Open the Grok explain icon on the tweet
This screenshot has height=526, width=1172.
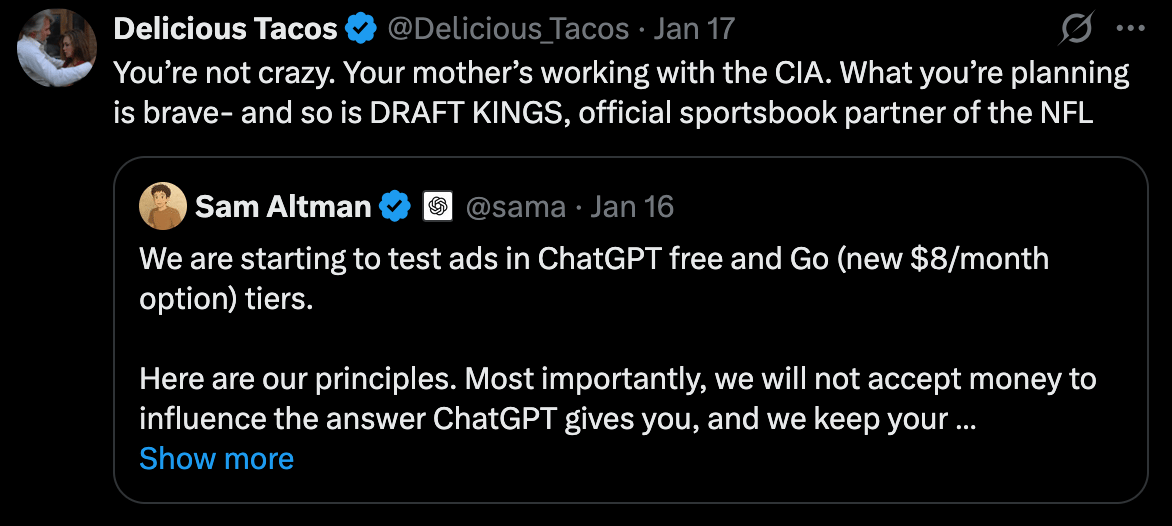coord(1076,30)
